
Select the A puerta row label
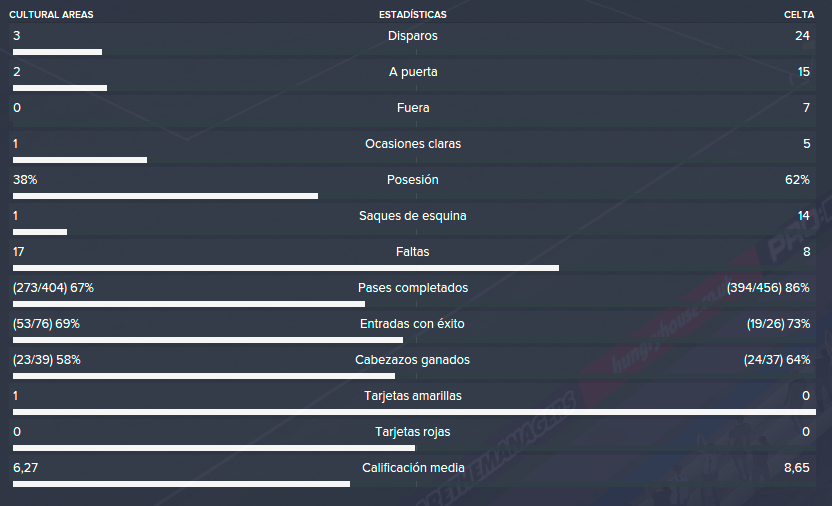(413, 72)
